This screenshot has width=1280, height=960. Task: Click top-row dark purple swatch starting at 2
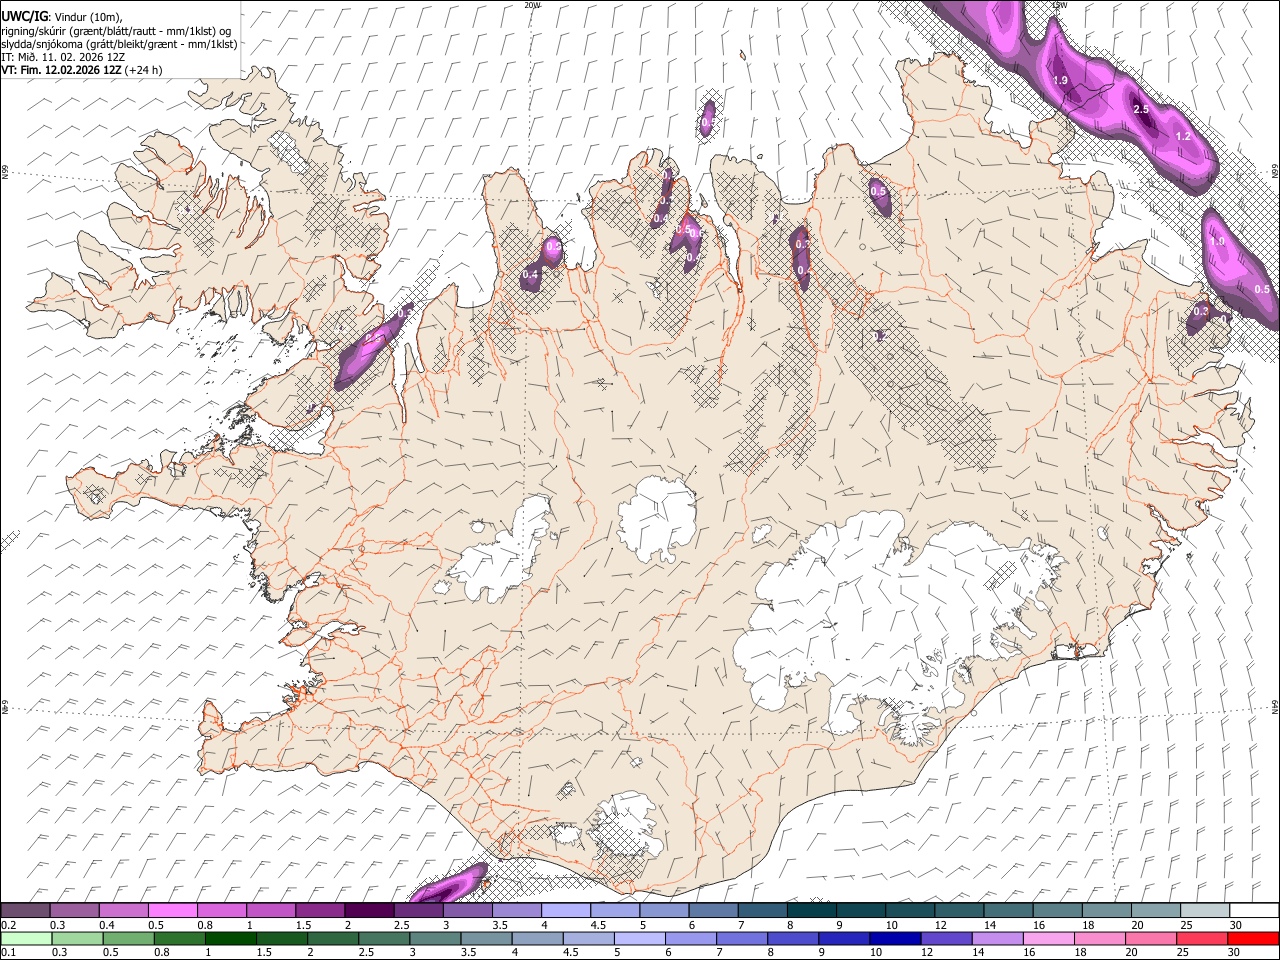click(369, 910)
